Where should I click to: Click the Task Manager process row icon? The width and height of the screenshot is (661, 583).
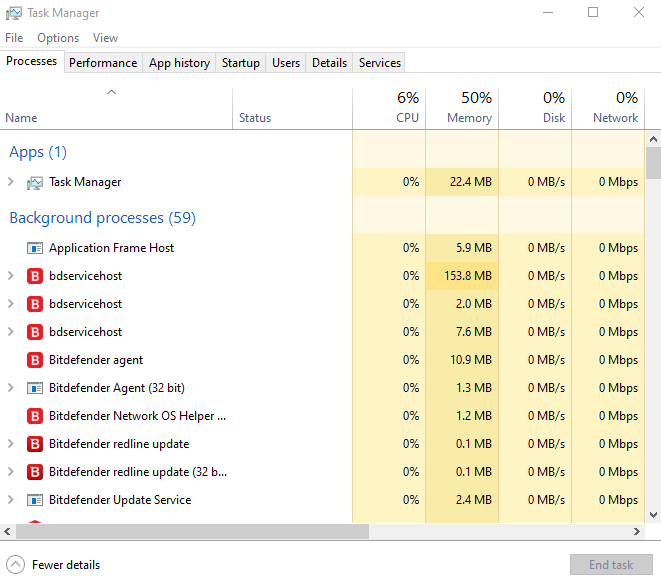tap(35, 182)
